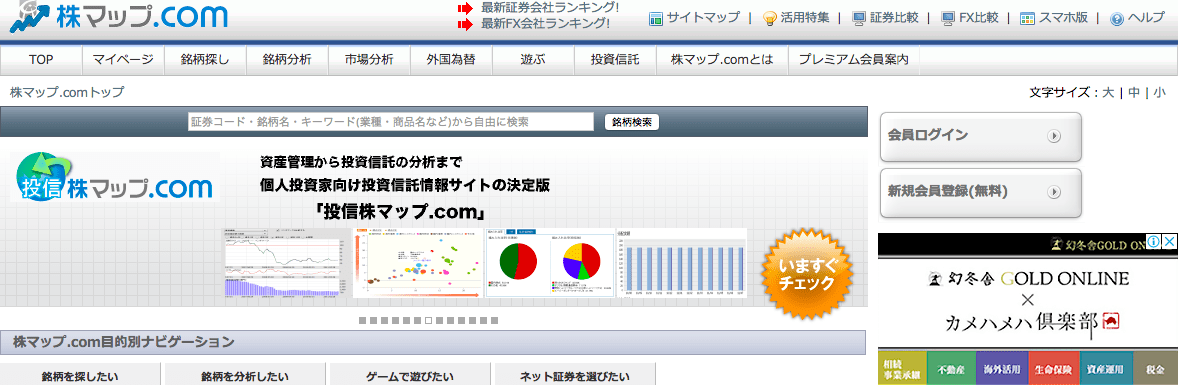
Task: Click the 税金 ad tile
Action: [x=1156, y=368]
